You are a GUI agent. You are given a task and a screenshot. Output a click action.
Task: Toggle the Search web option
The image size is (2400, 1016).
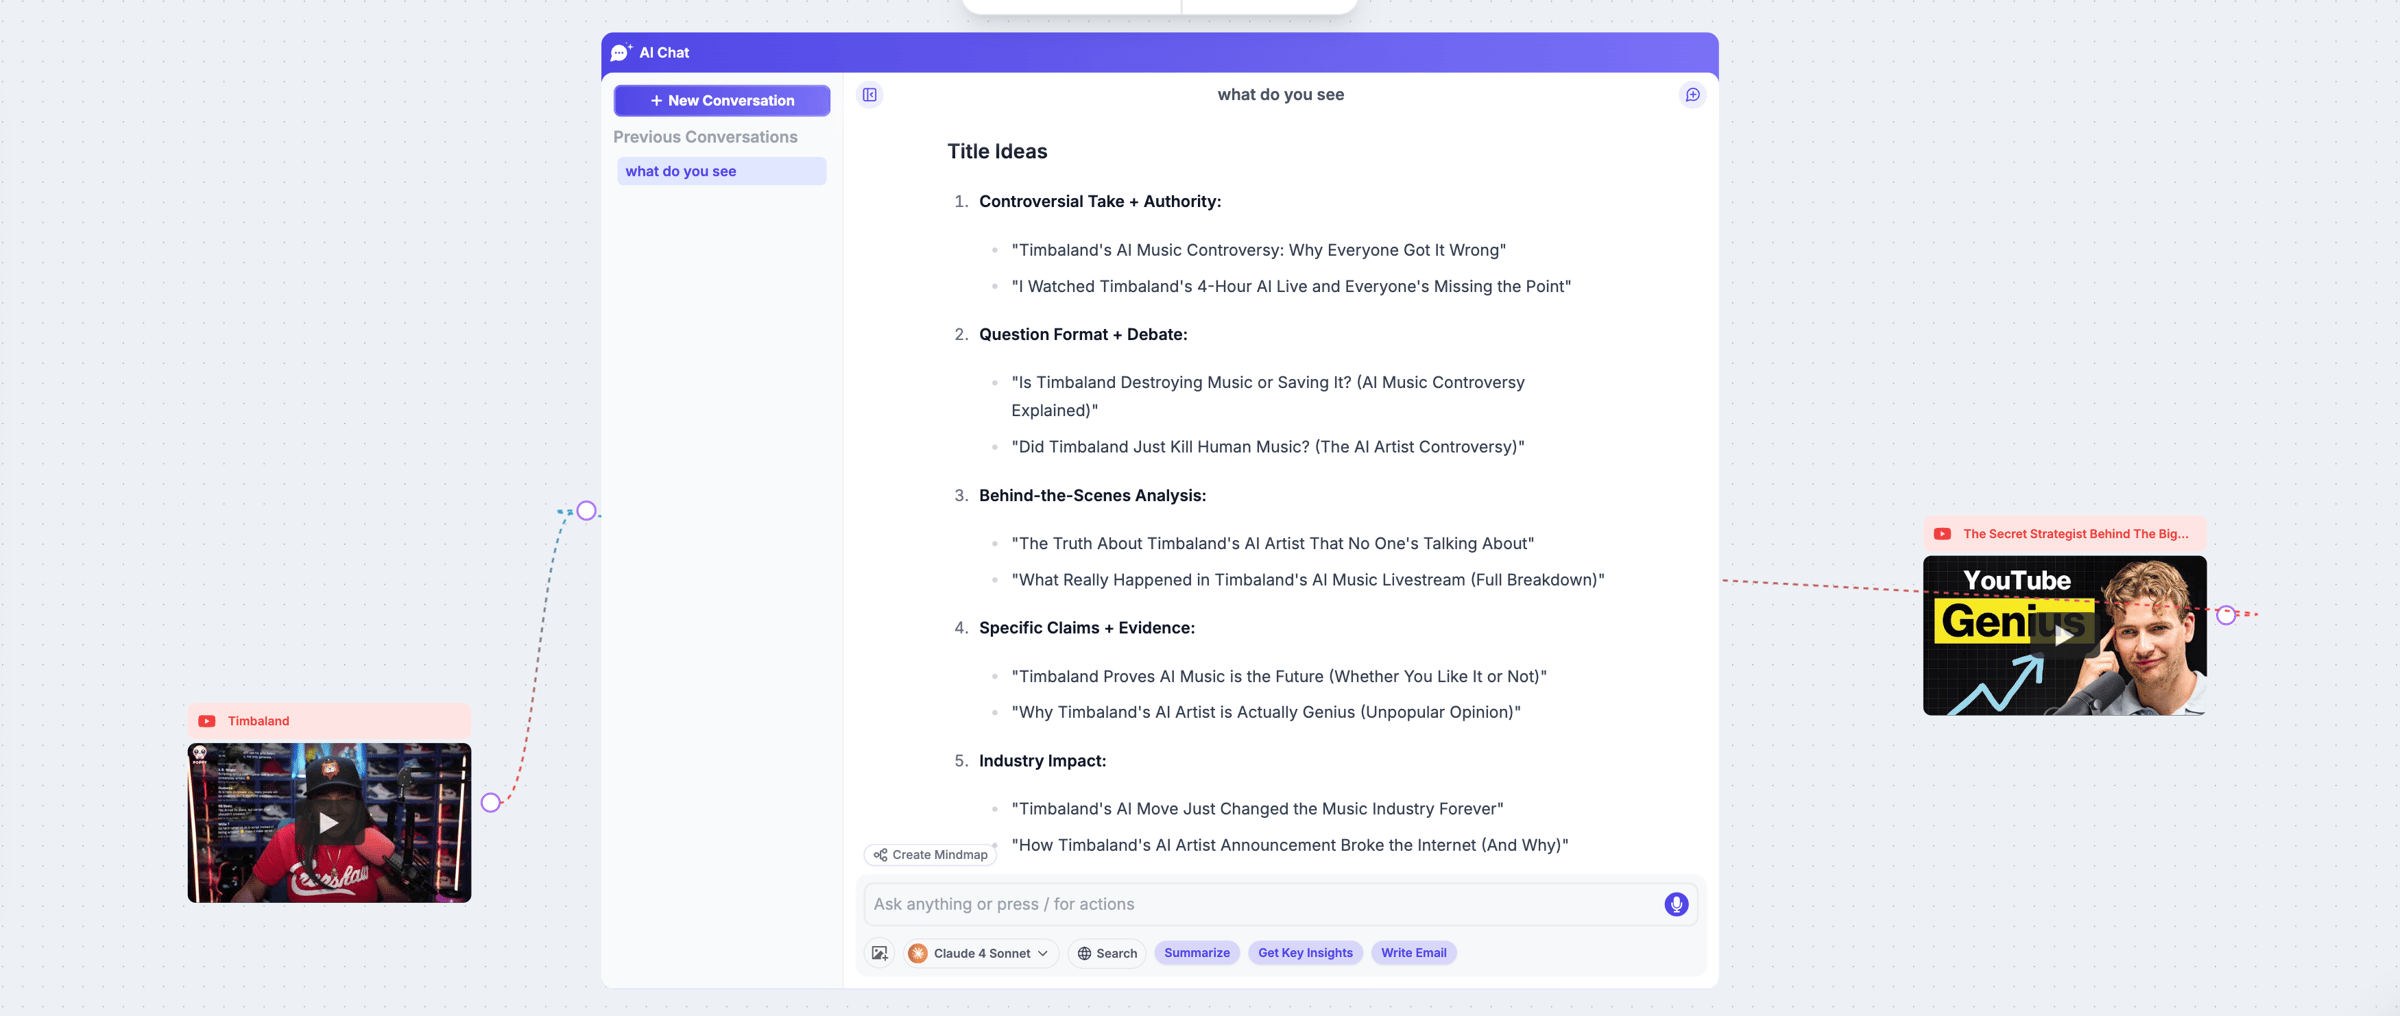pyautogui.click(x=1107, y=953)
